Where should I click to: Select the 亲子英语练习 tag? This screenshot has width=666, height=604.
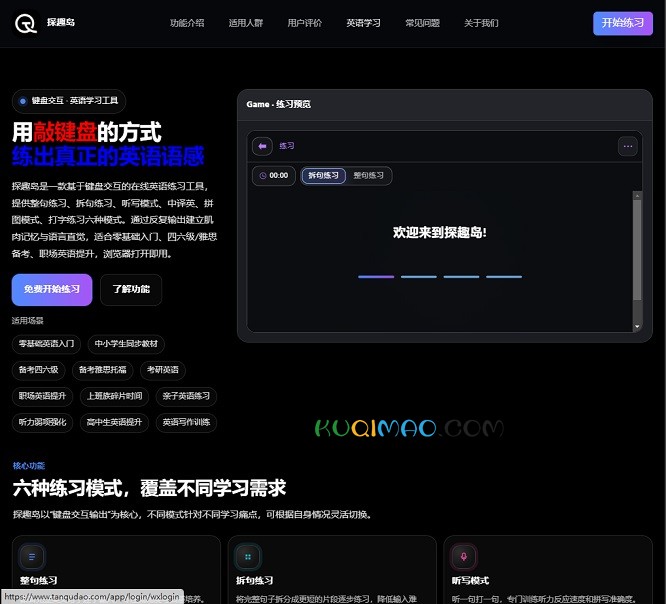pos(186,396)
